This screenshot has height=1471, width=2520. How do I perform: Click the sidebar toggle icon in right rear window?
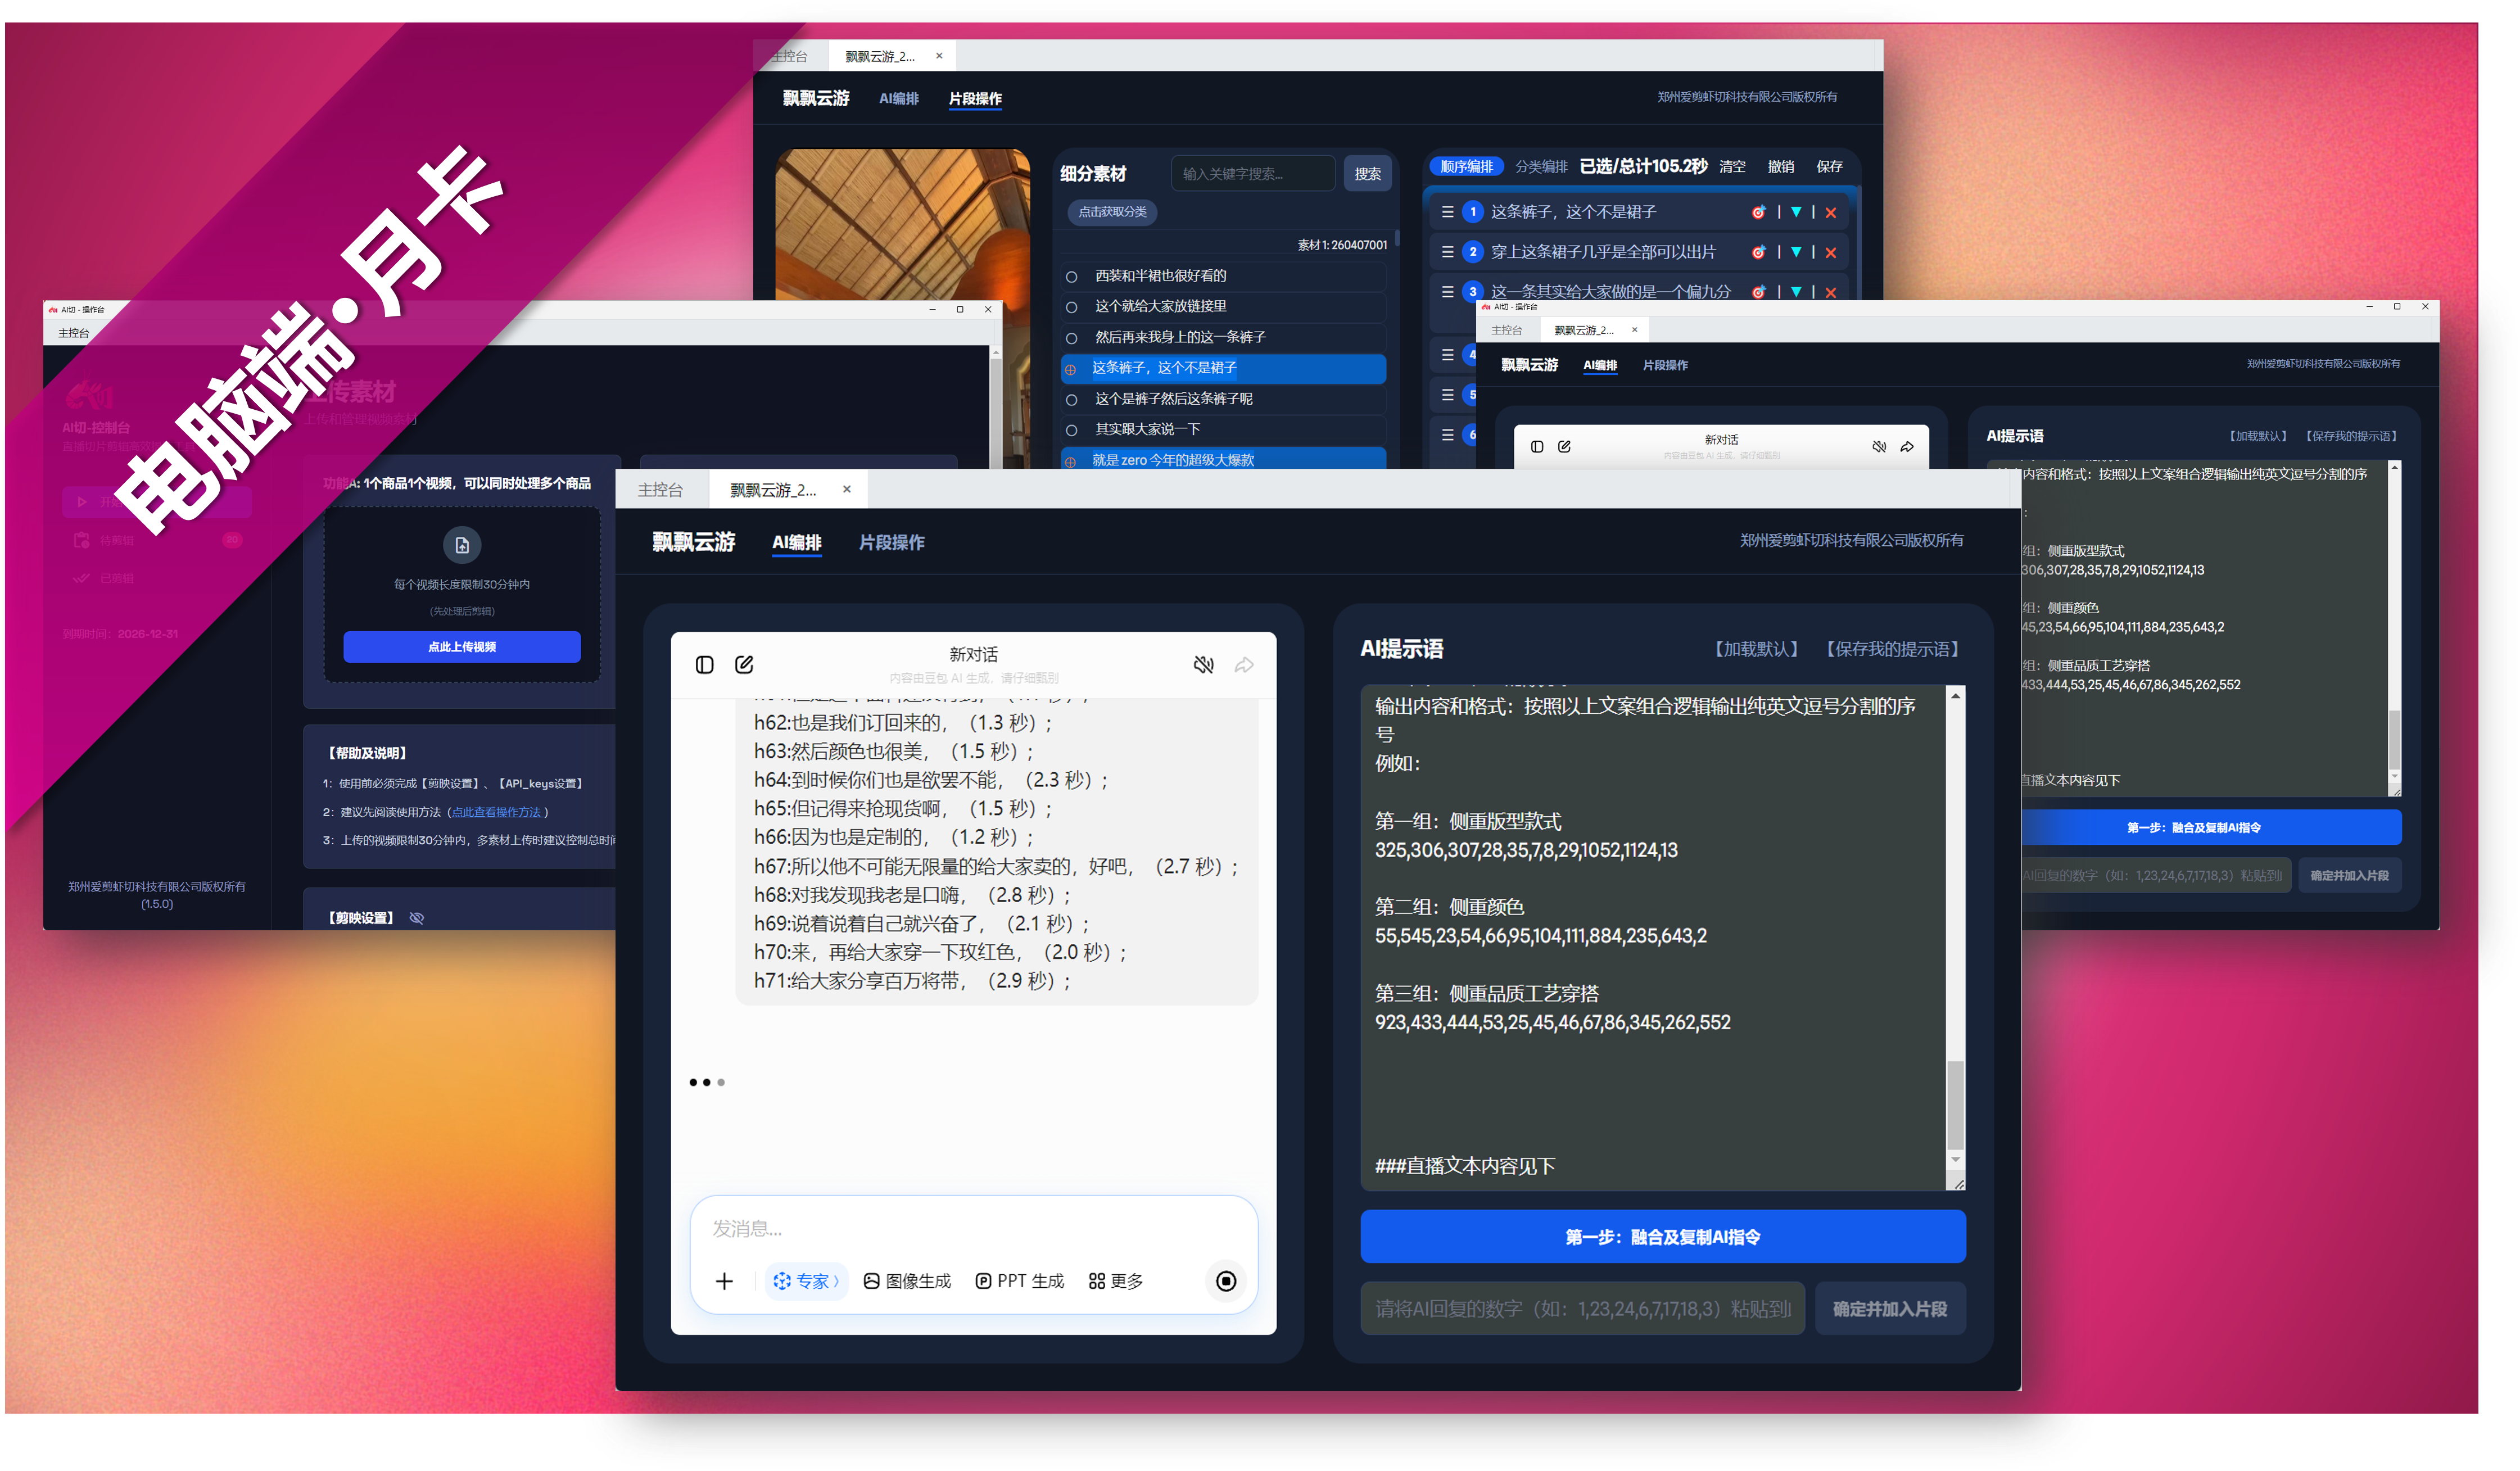[x=1537, y=447]
